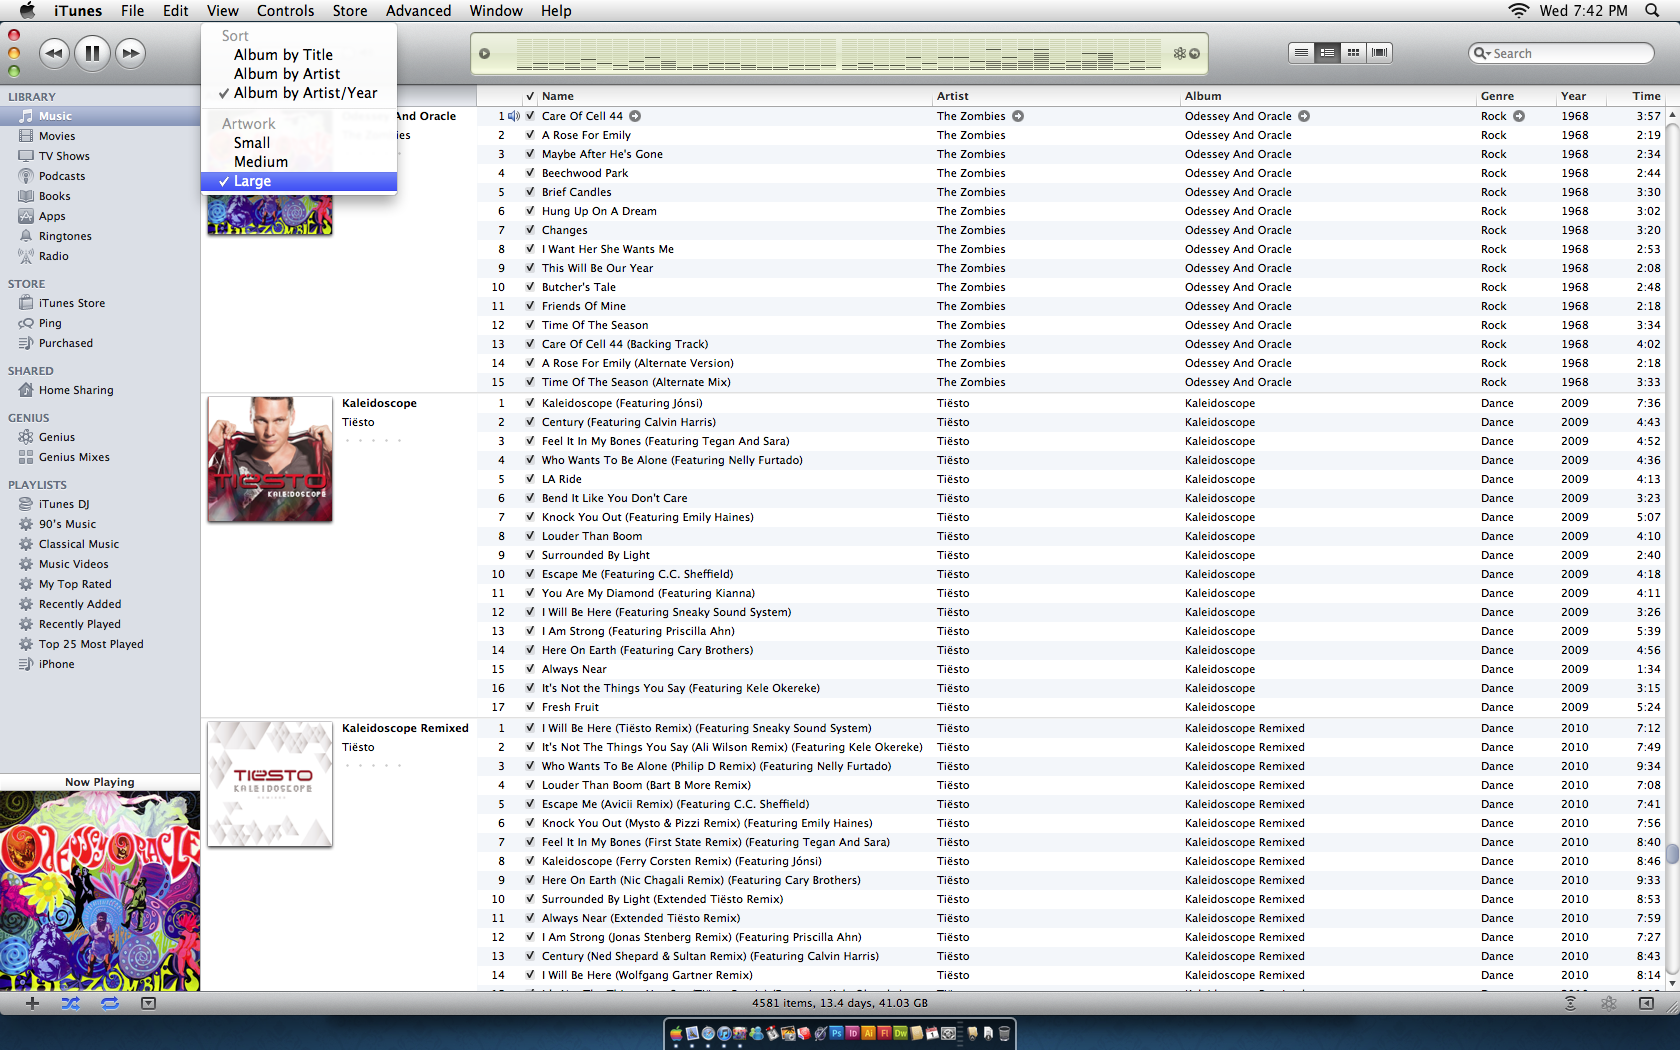1680x1050 pixels.
Task: Open Genius Mixes
Action: [x=74, y=457]
